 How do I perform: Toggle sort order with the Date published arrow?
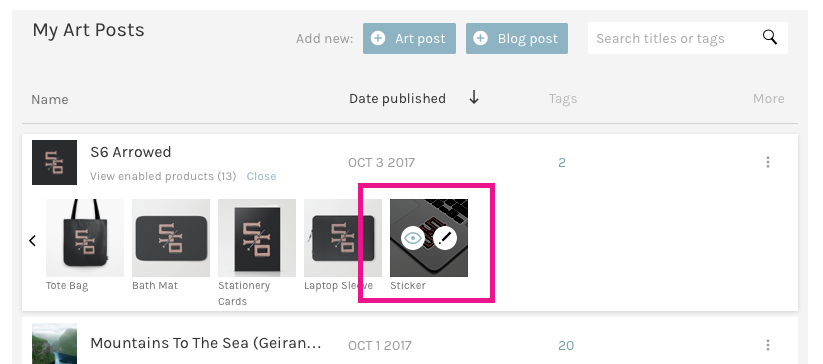pos(474,98)
